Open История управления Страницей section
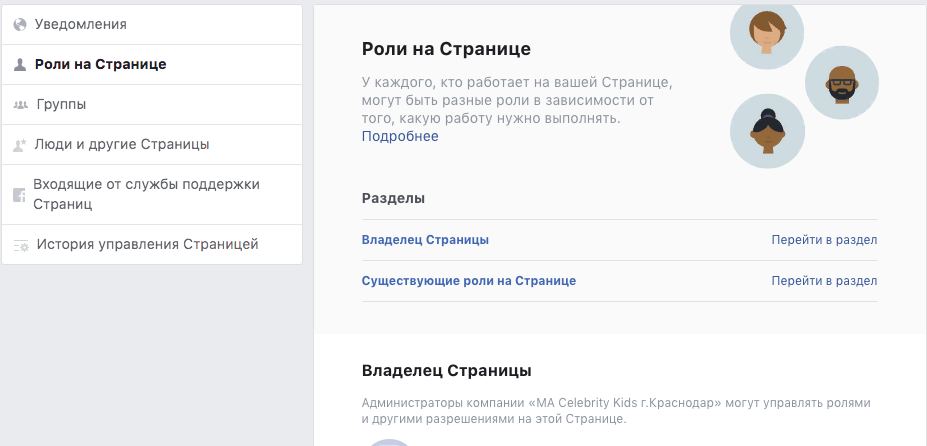The width and height of the screenshot is (927, 446). point(147,244)
